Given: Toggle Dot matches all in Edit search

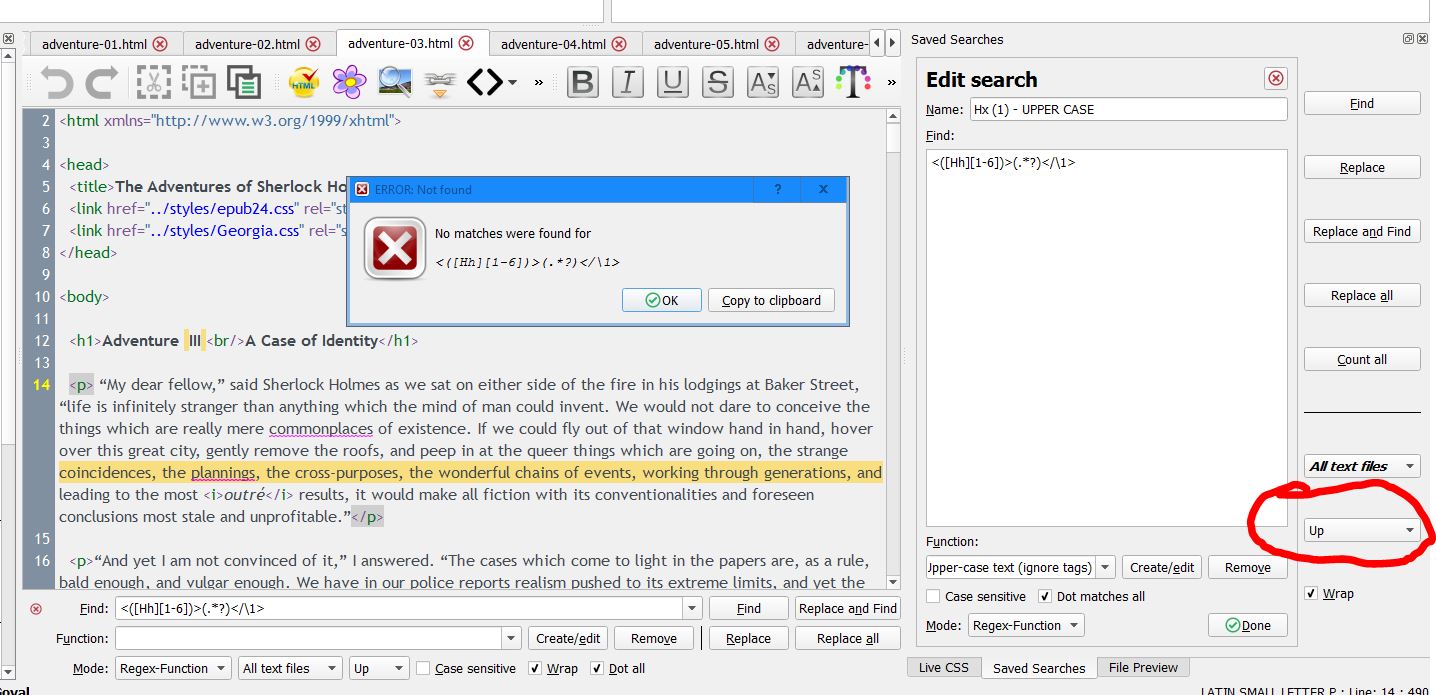Looking at the screenshot, I should click(1045, 596).
